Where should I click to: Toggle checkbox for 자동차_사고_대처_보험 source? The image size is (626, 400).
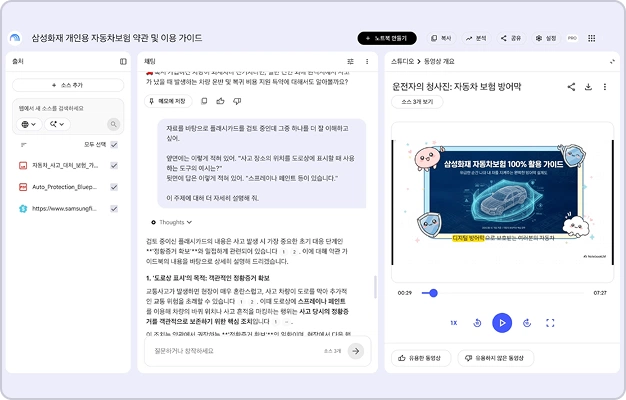tap(114, 165)
